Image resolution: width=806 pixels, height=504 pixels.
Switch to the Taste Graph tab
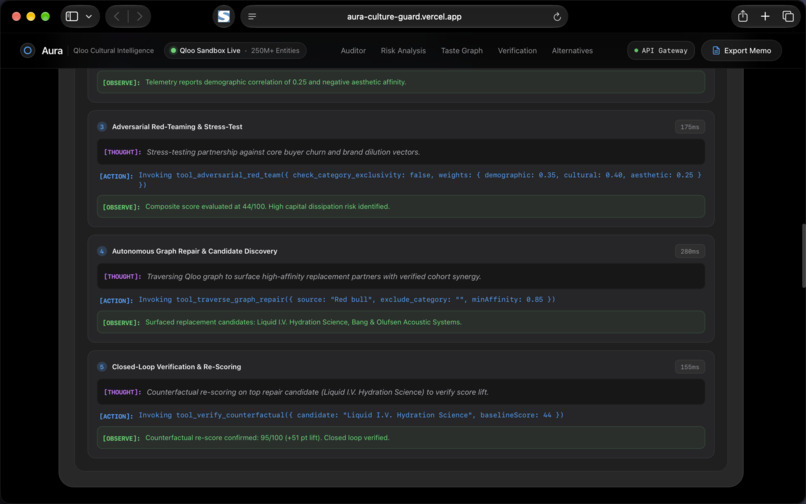[462, 50]
